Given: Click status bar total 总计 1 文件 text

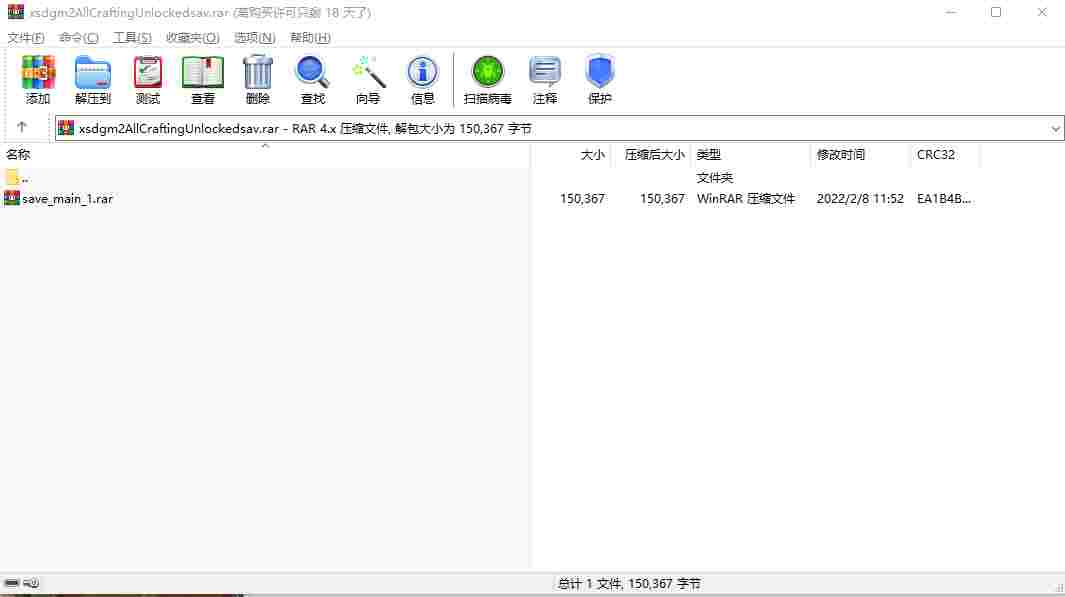Looking at the screenshot, I should pos(629,583).
